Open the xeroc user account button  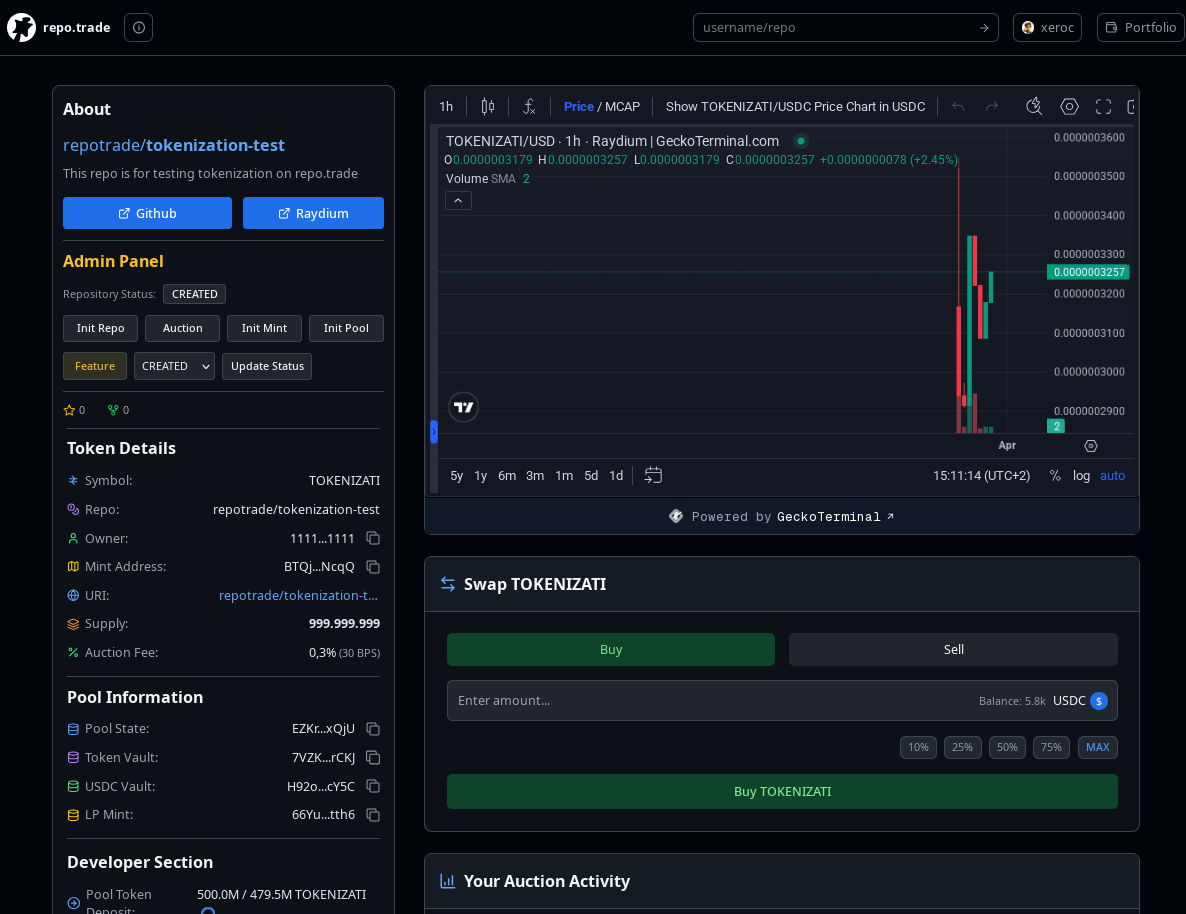tap(1047, 28)
